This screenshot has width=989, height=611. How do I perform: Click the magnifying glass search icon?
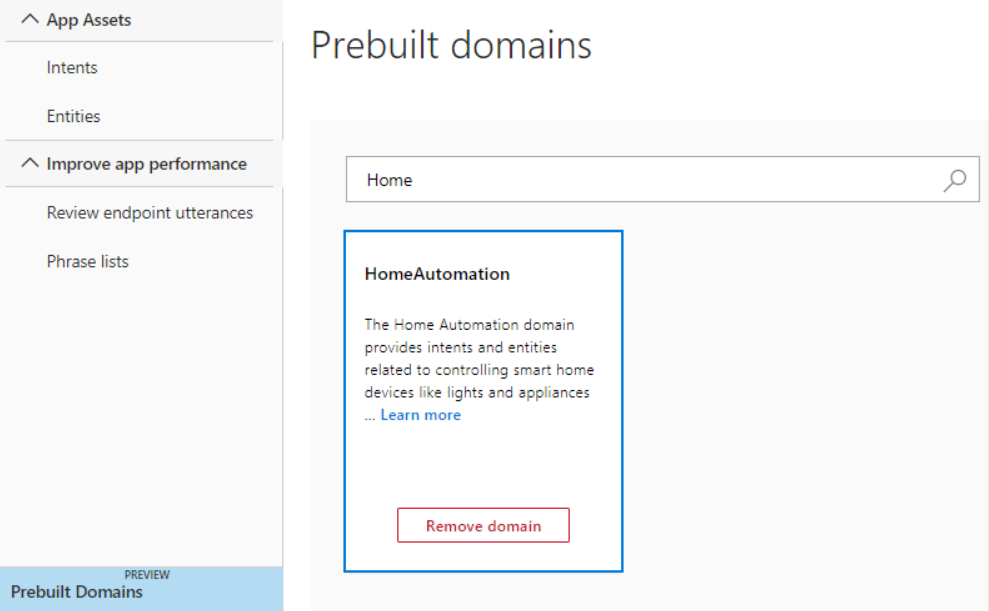point(955,180)
